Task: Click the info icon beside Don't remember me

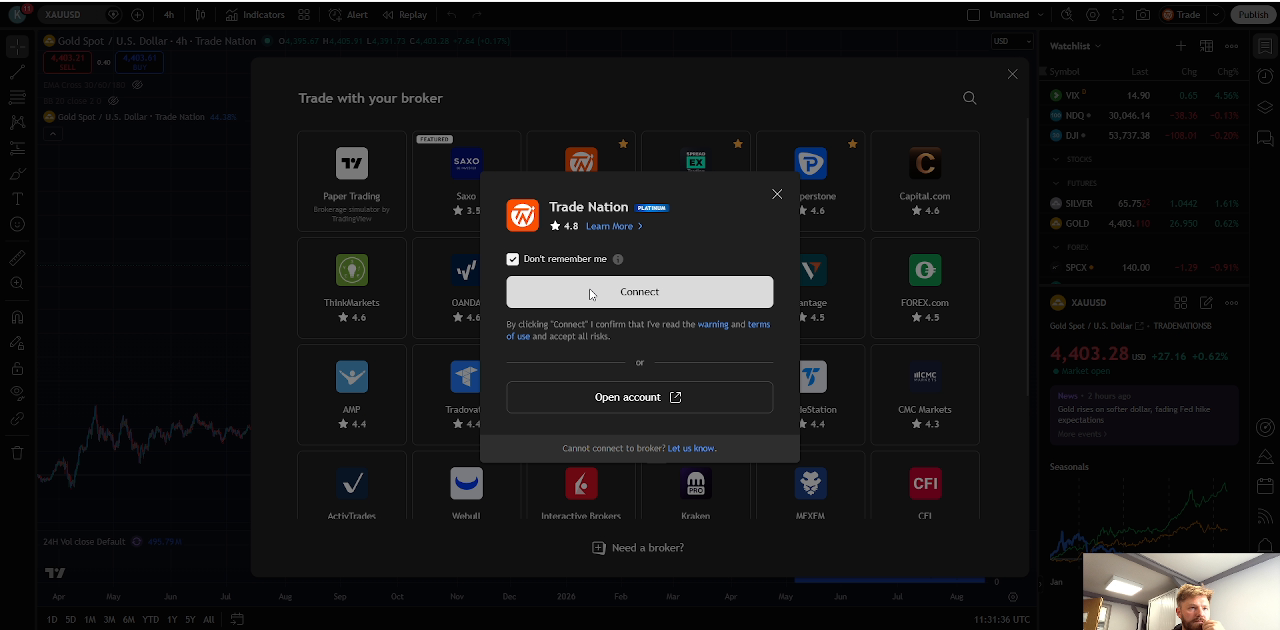Action: [x=618, y=259]
